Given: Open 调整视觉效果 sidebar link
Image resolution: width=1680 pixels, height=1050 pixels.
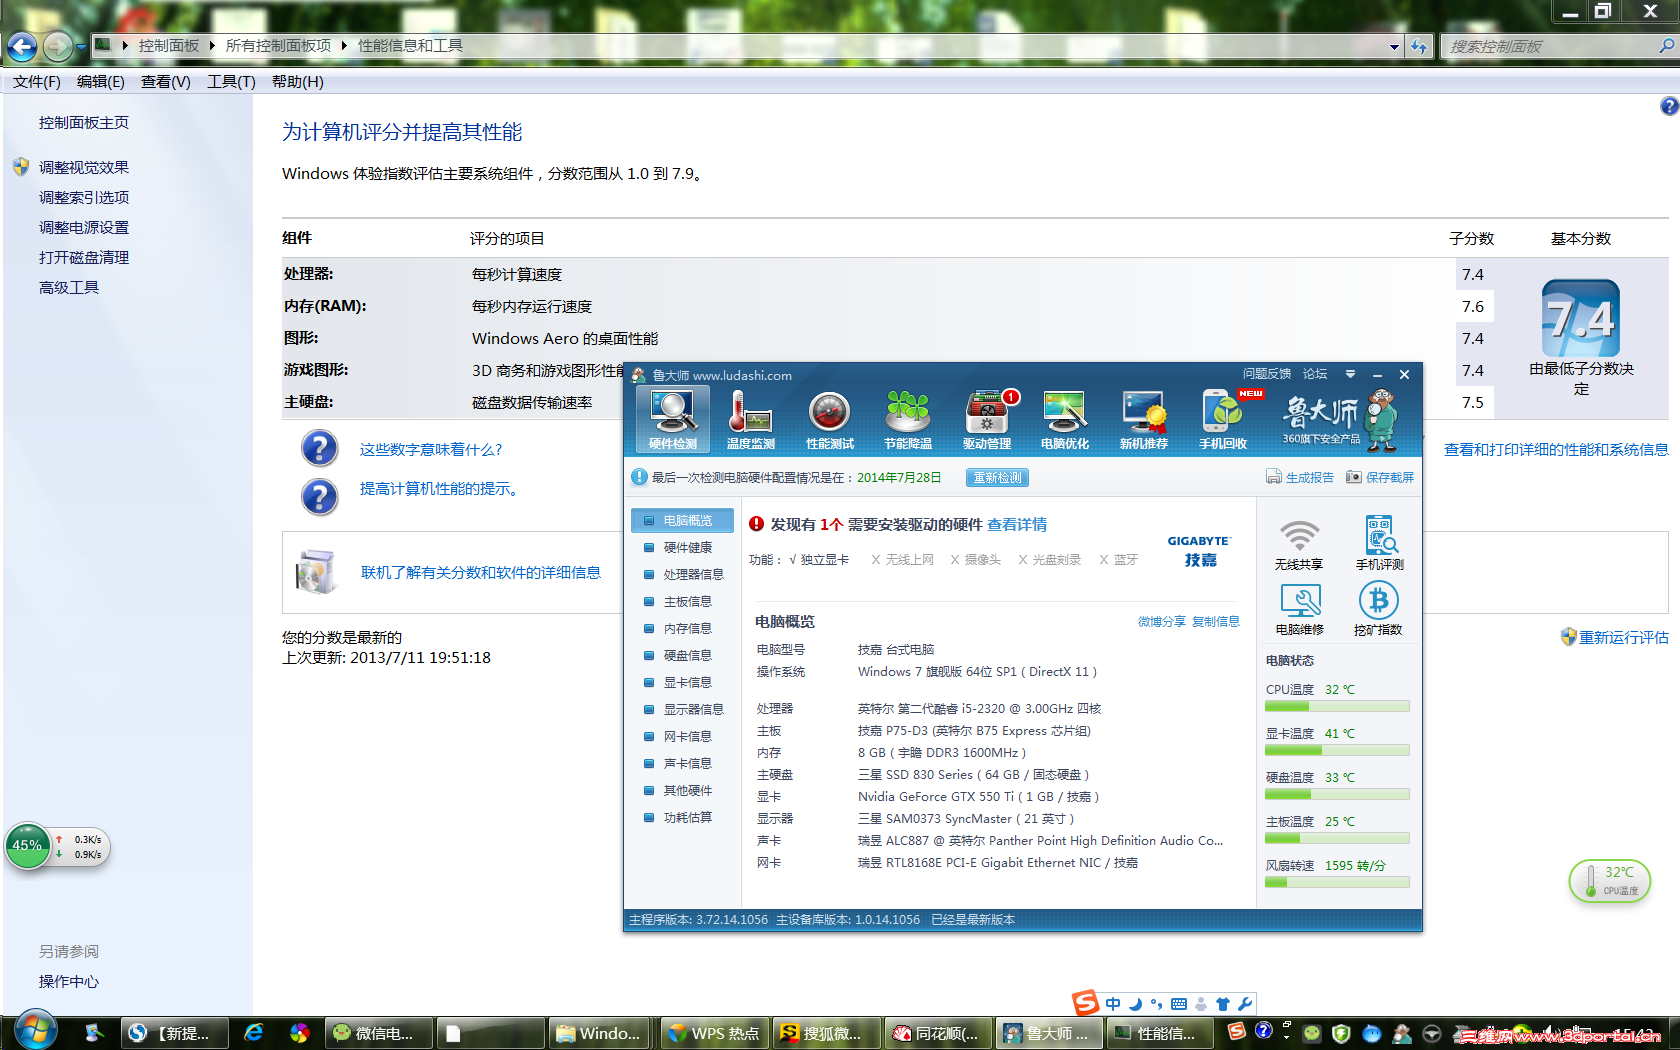Looking at the screenshot, I should 84,167.
